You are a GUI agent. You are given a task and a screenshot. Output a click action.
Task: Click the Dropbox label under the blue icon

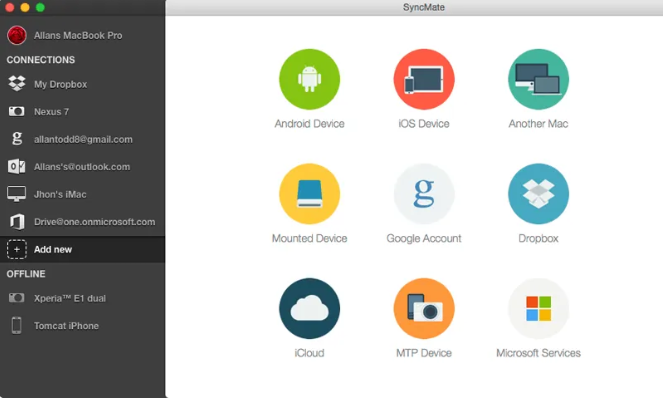point(538,238)
